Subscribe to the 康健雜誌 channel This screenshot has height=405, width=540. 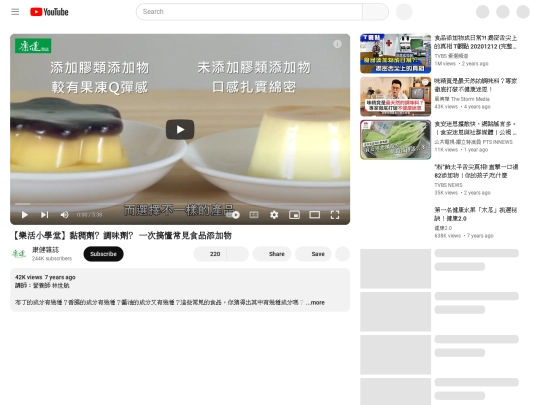[103, 254]
